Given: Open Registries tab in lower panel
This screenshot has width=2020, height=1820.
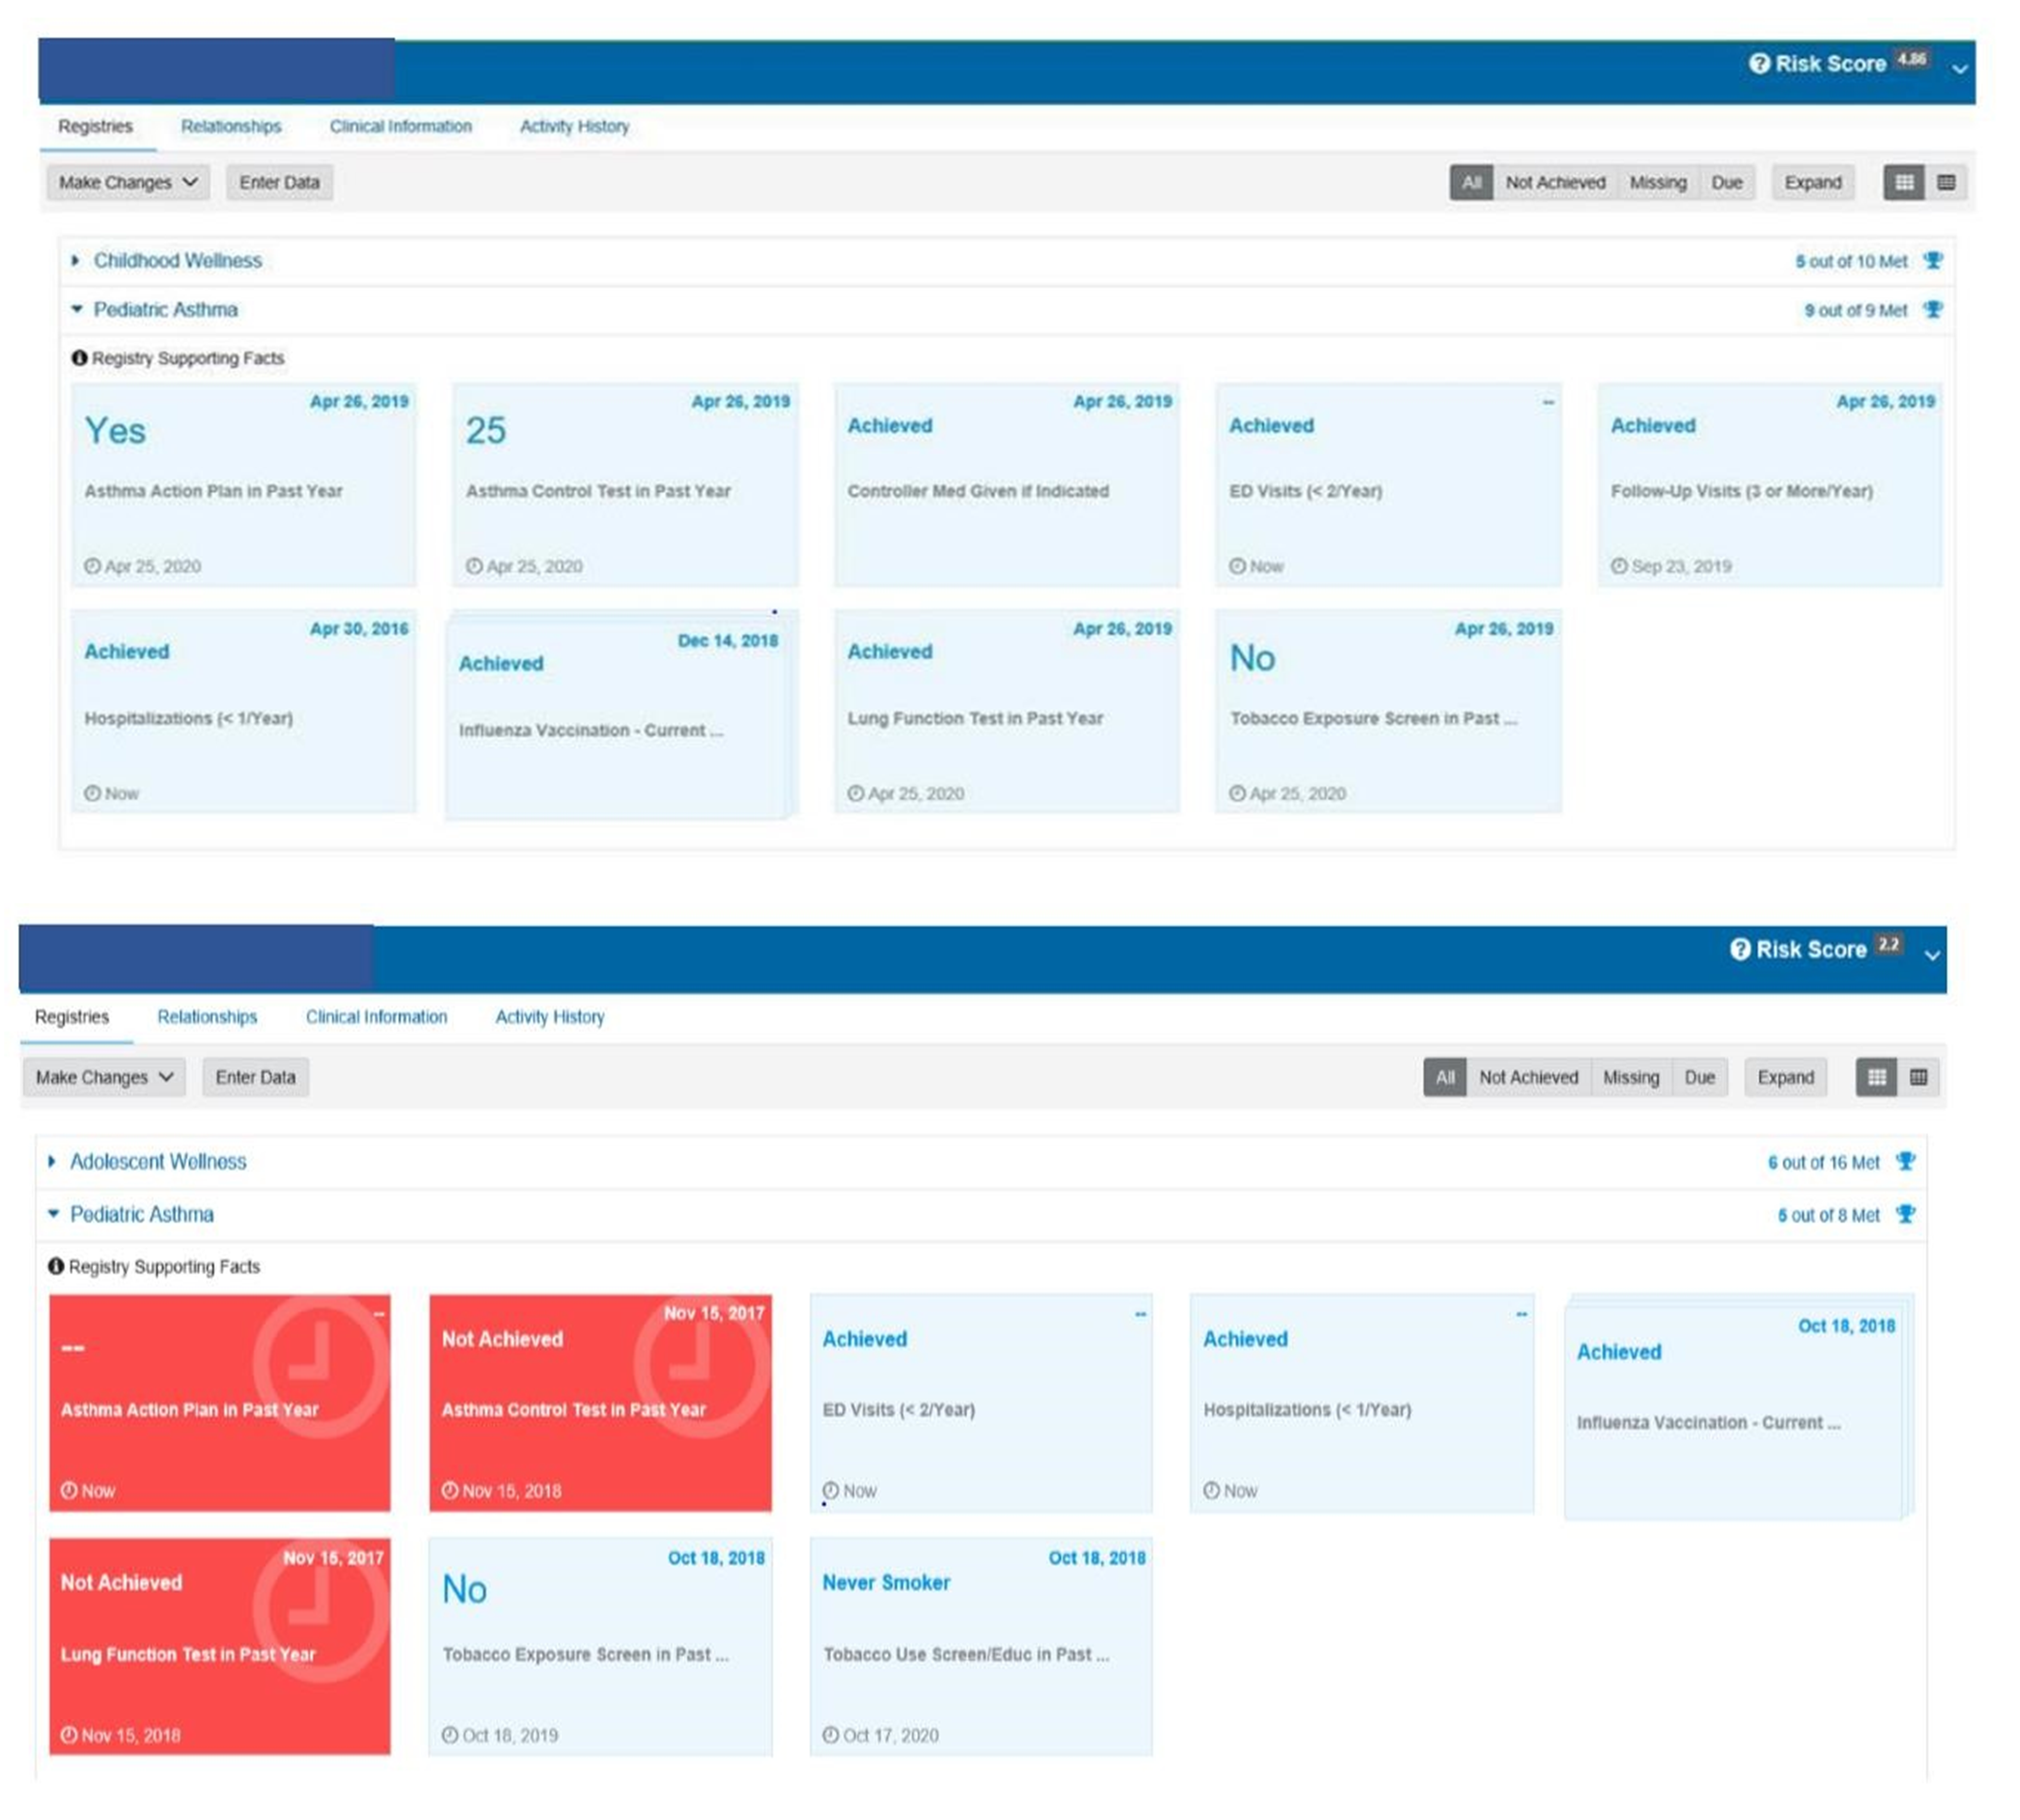Looking at the screenshot, I should [x=72, y=1016].
